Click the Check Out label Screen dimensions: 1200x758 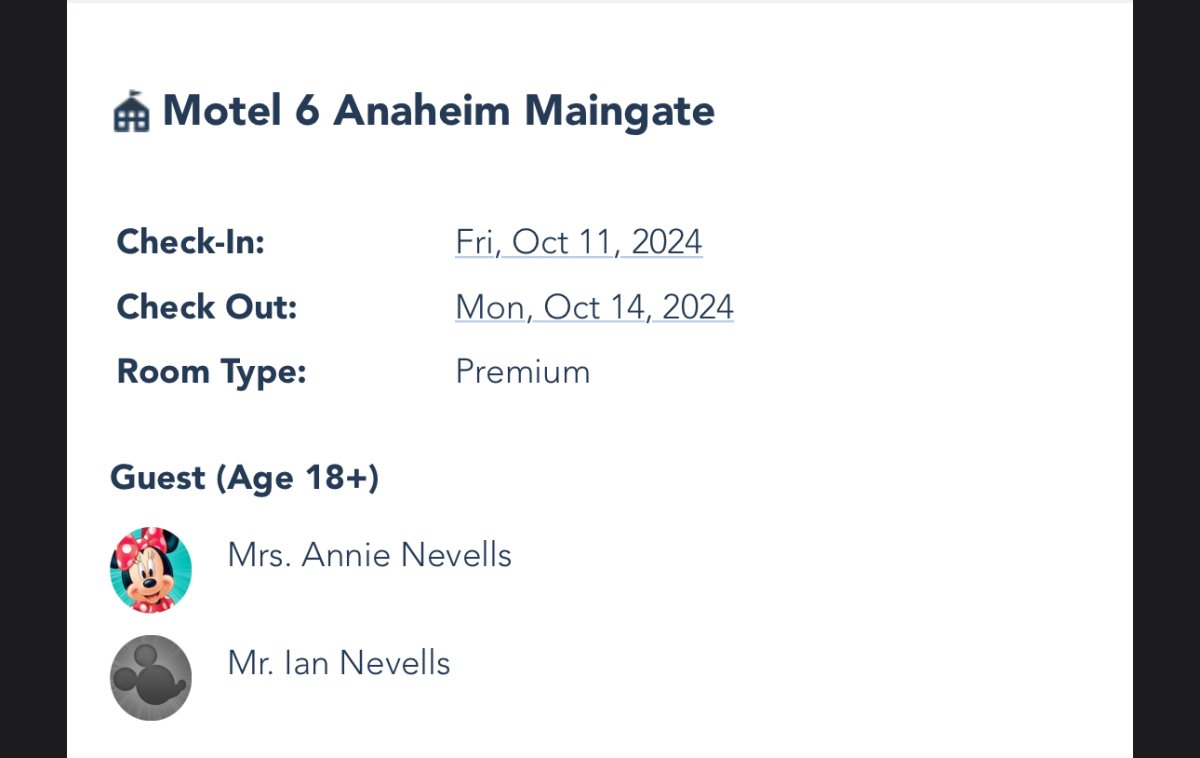(x=207, y=307)
